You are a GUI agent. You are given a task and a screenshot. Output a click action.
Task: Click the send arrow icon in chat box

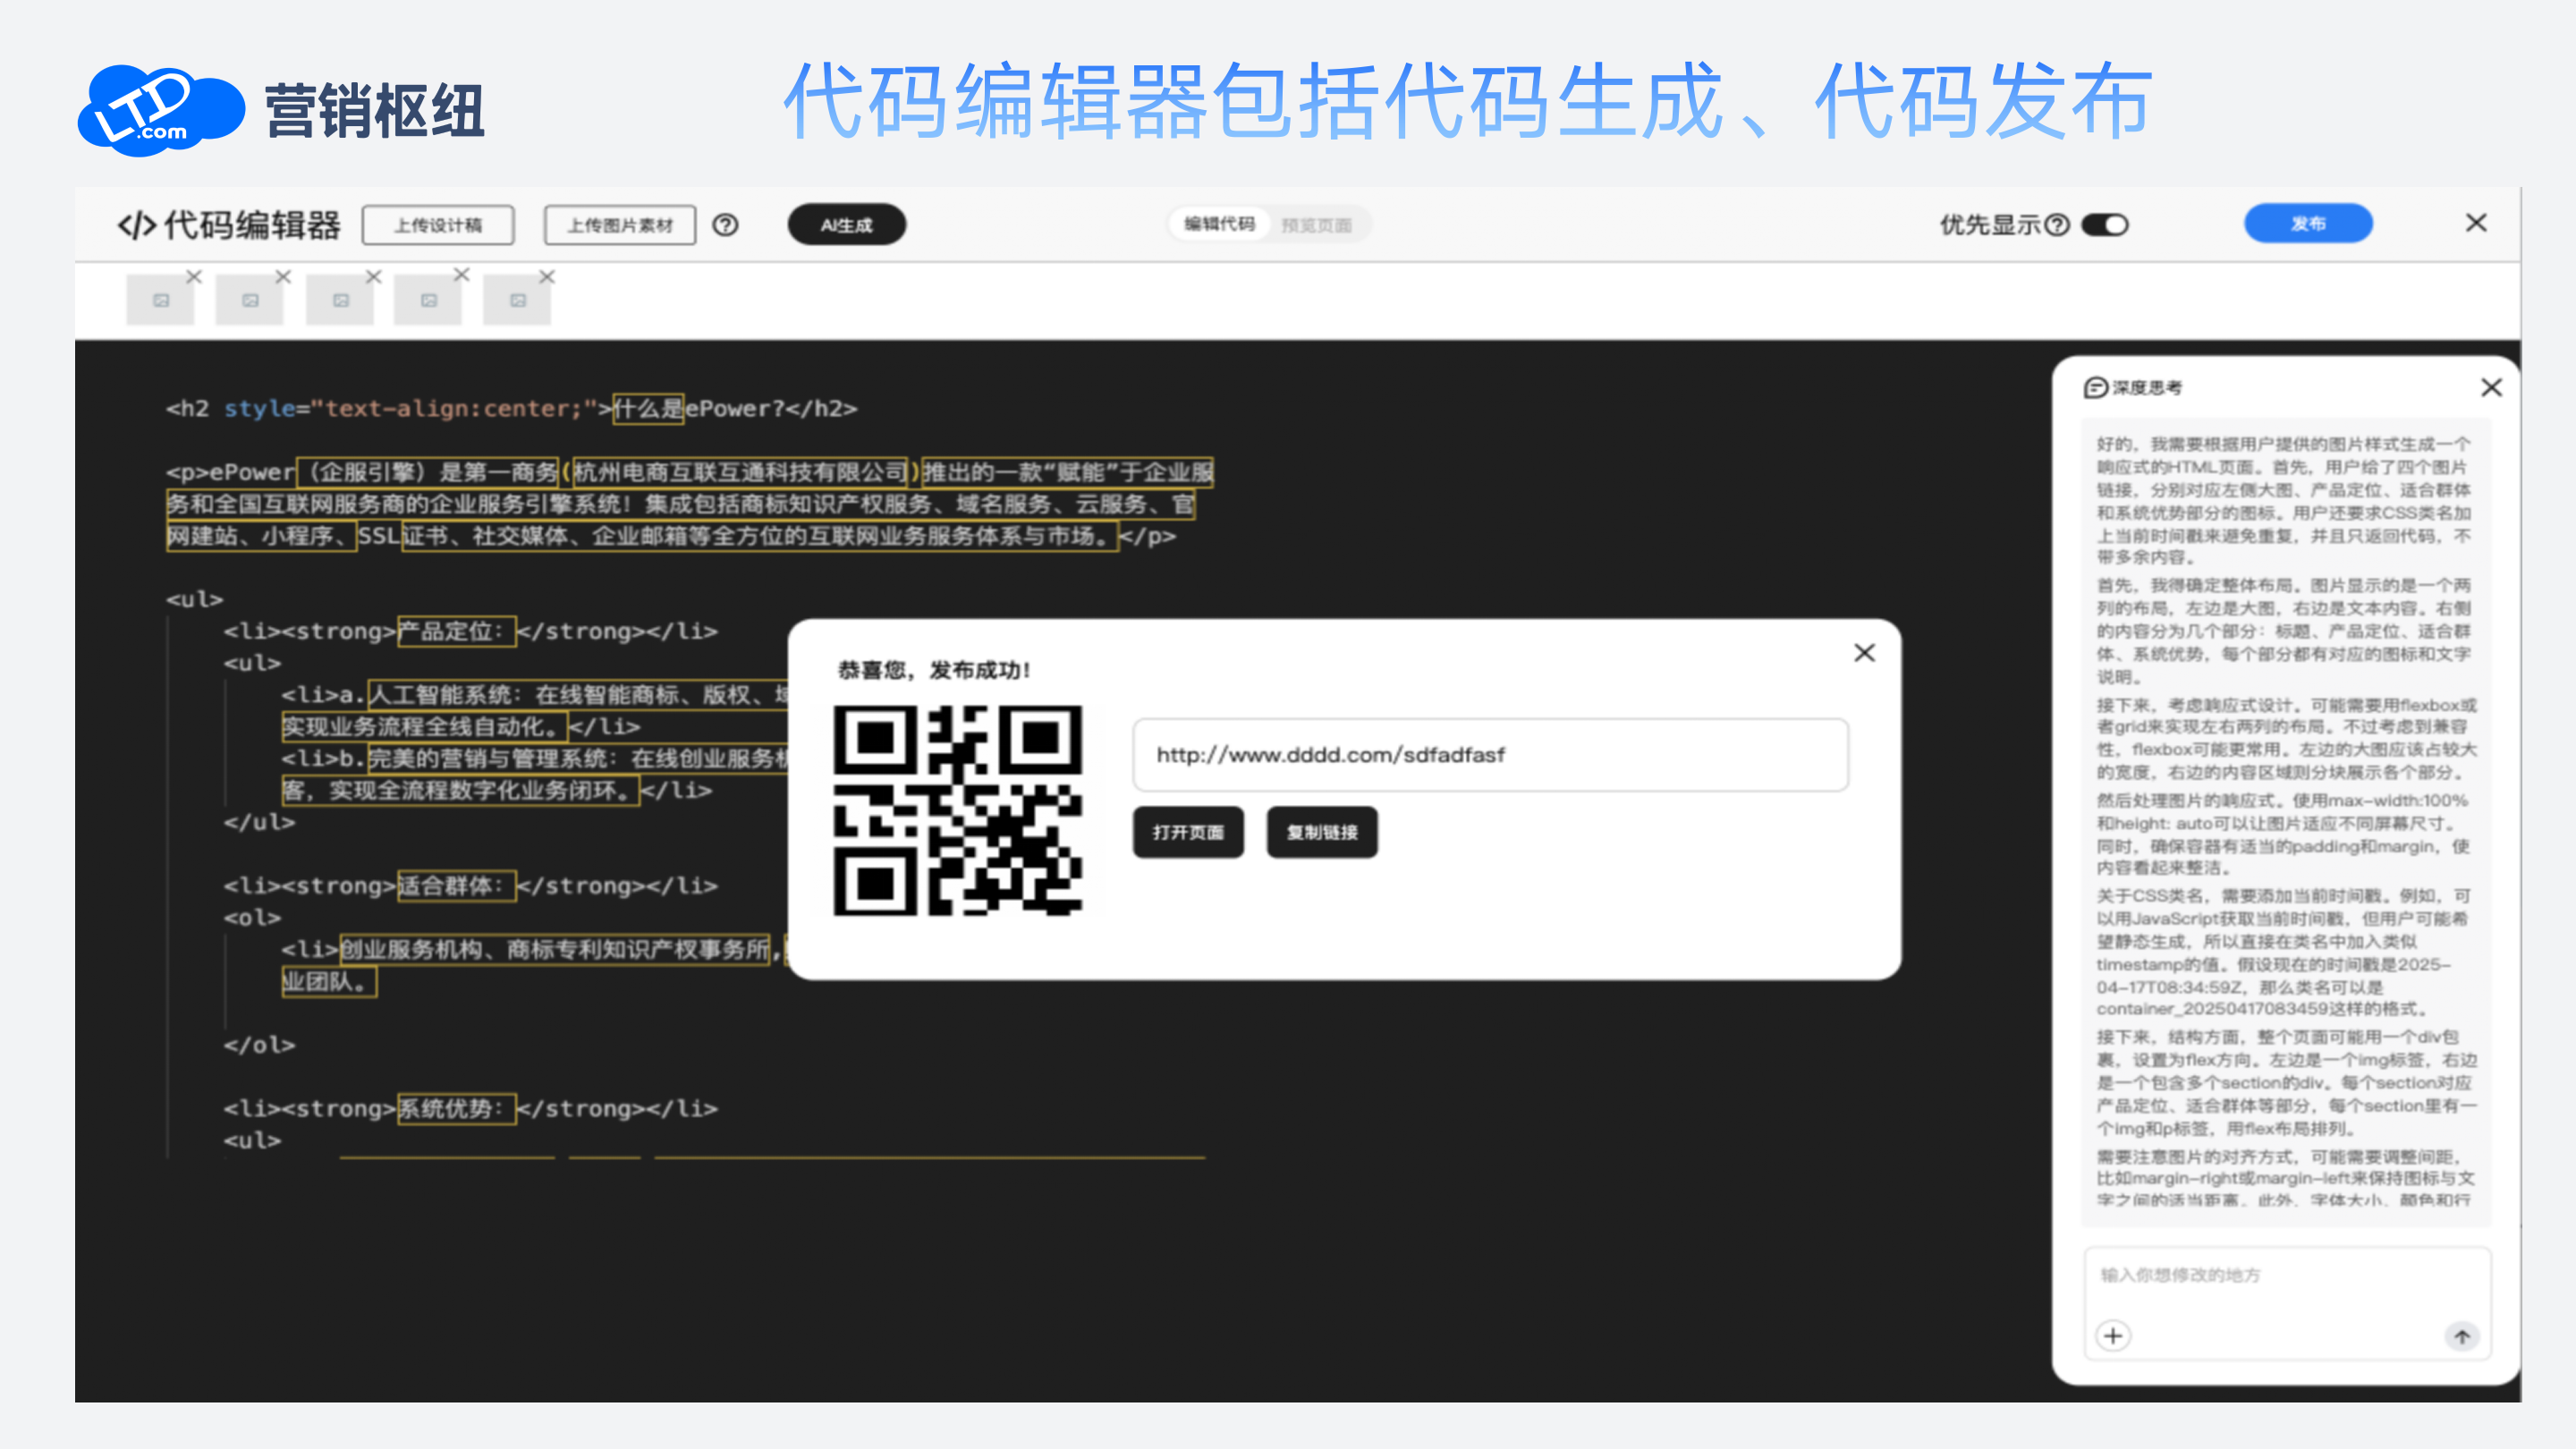[2462, 1336]
